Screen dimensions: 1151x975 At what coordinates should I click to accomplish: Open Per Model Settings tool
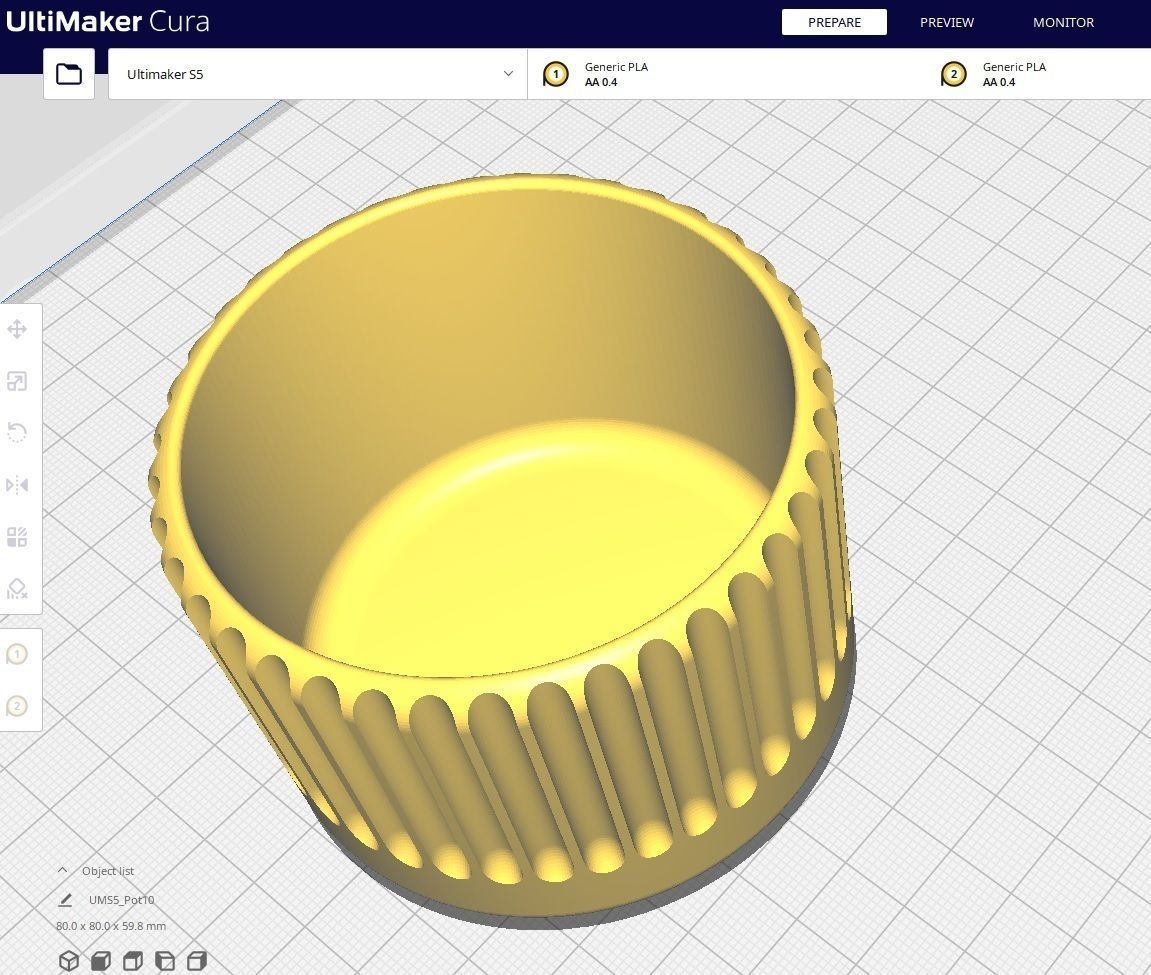(17, 537)
